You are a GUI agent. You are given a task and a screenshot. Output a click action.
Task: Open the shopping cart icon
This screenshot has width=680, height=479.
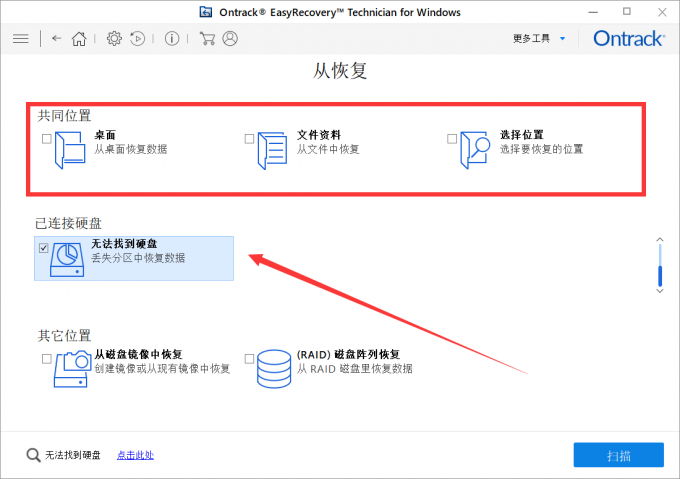(x=207, y=39)
